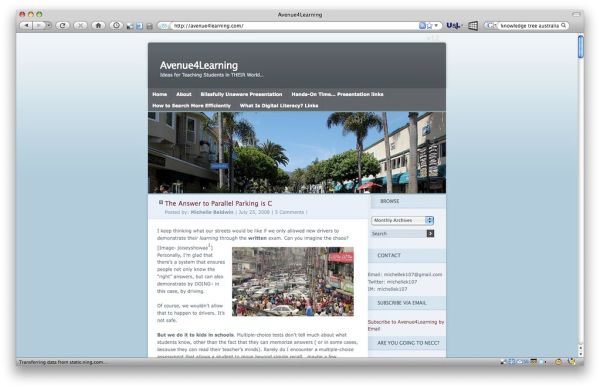Click the yellow padlock status bar icon

(x=571, y=362)
